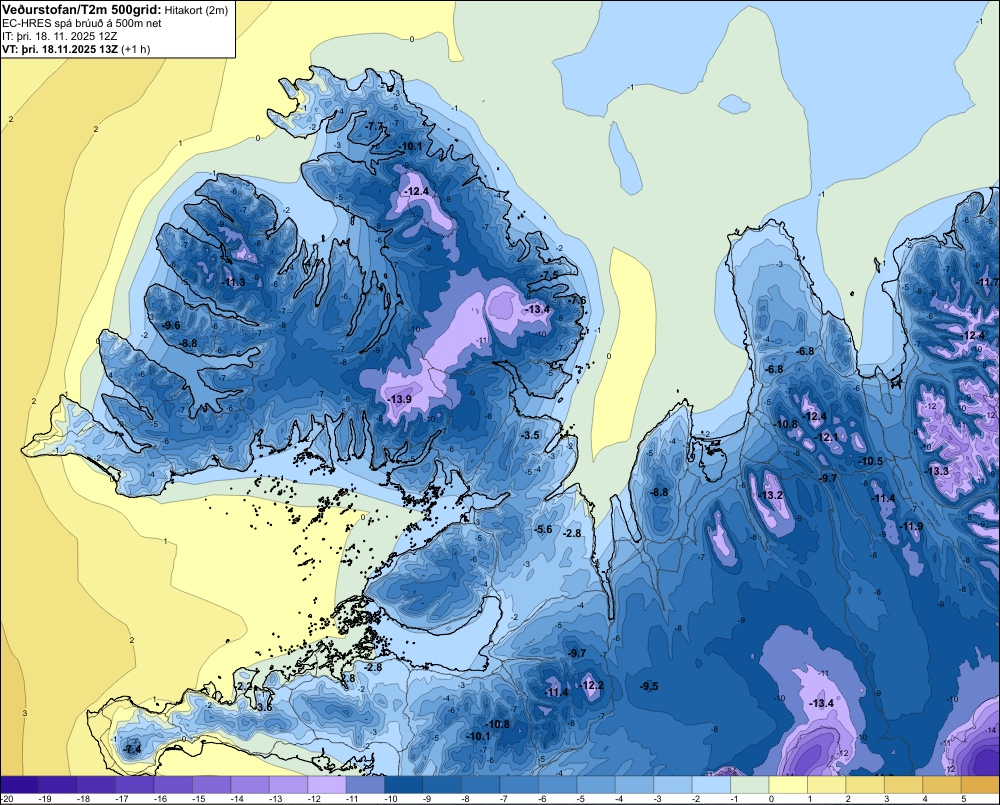Pick the legend colour swatch labelled 0
Image resolution: width=1000 pixels, height=805 pixels.
pyautogui.click(x=788, y=784)
